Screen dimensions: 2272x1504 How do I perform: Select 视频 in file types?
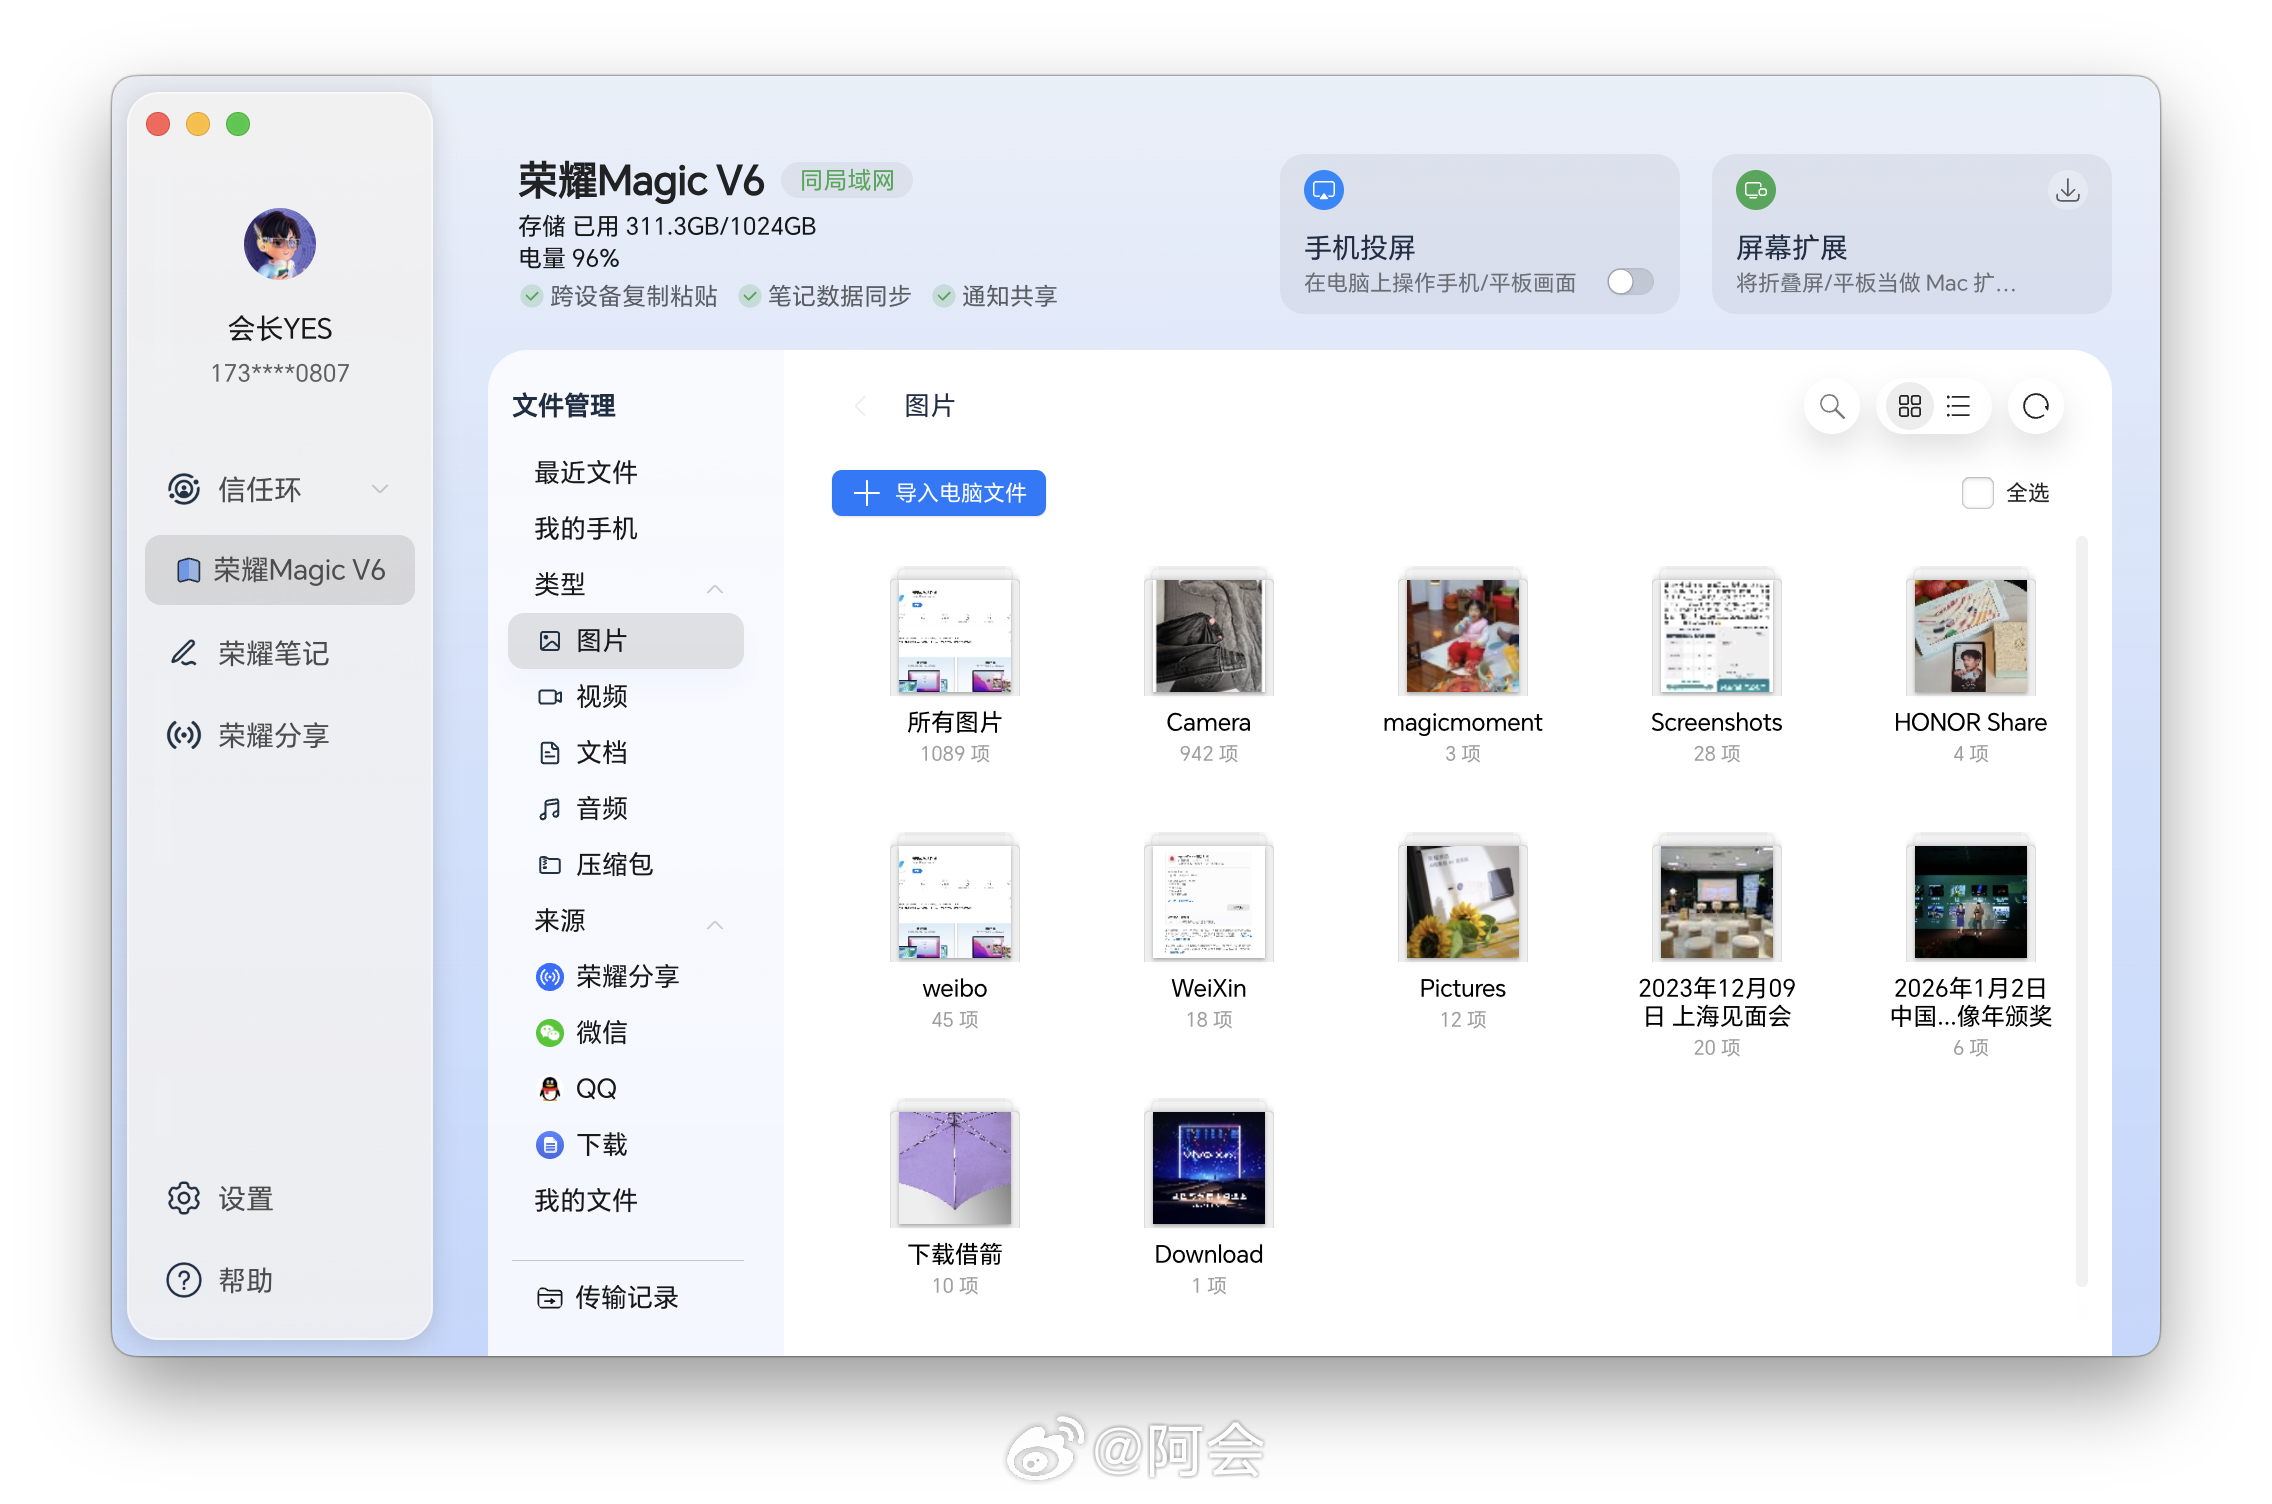601,697
